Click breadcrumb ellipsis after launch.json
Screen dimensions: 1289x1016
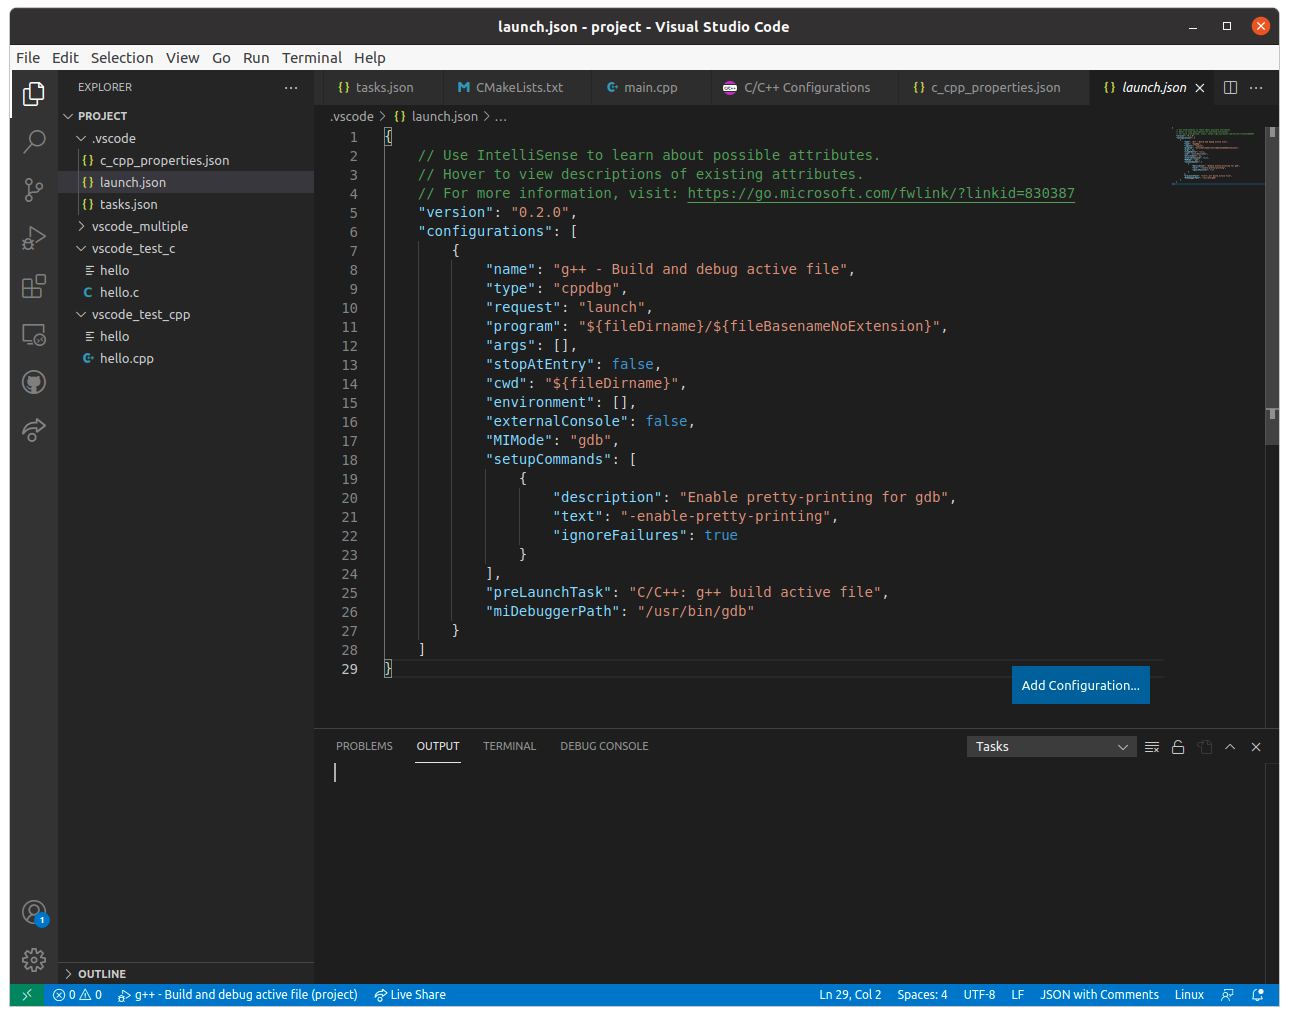click(501, 117)
